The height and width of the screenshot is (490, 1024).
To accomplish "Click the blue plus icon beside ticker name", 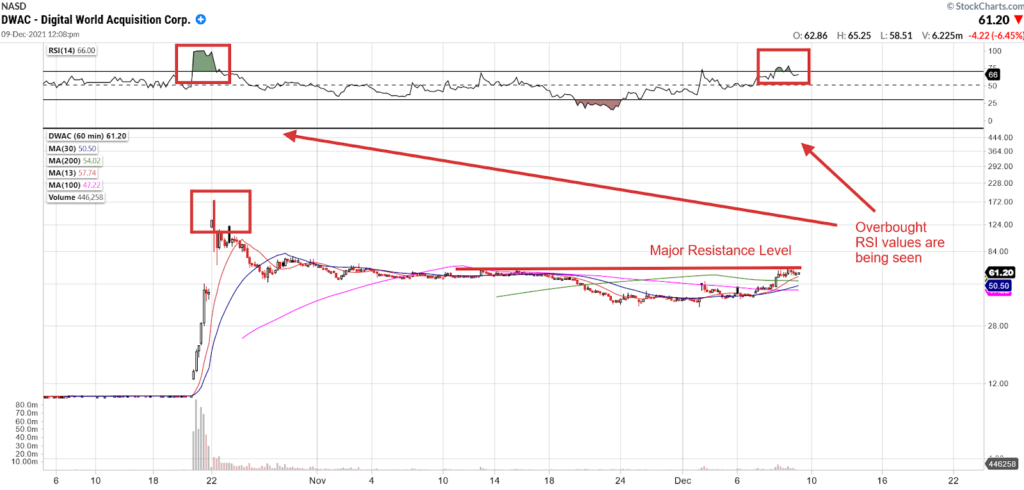I will pyautogui.click(x=201, y=20).
